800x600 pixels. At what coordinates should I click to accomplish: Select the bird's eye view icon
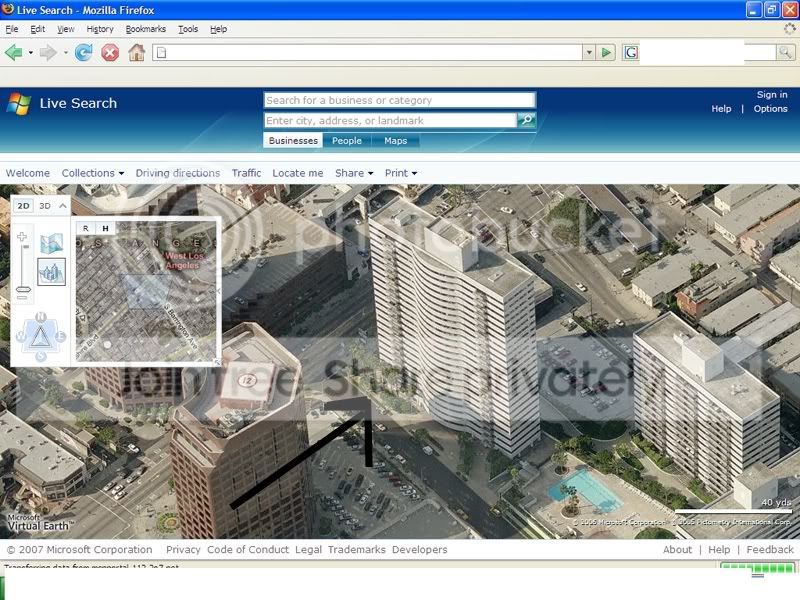tap(52, 271)
